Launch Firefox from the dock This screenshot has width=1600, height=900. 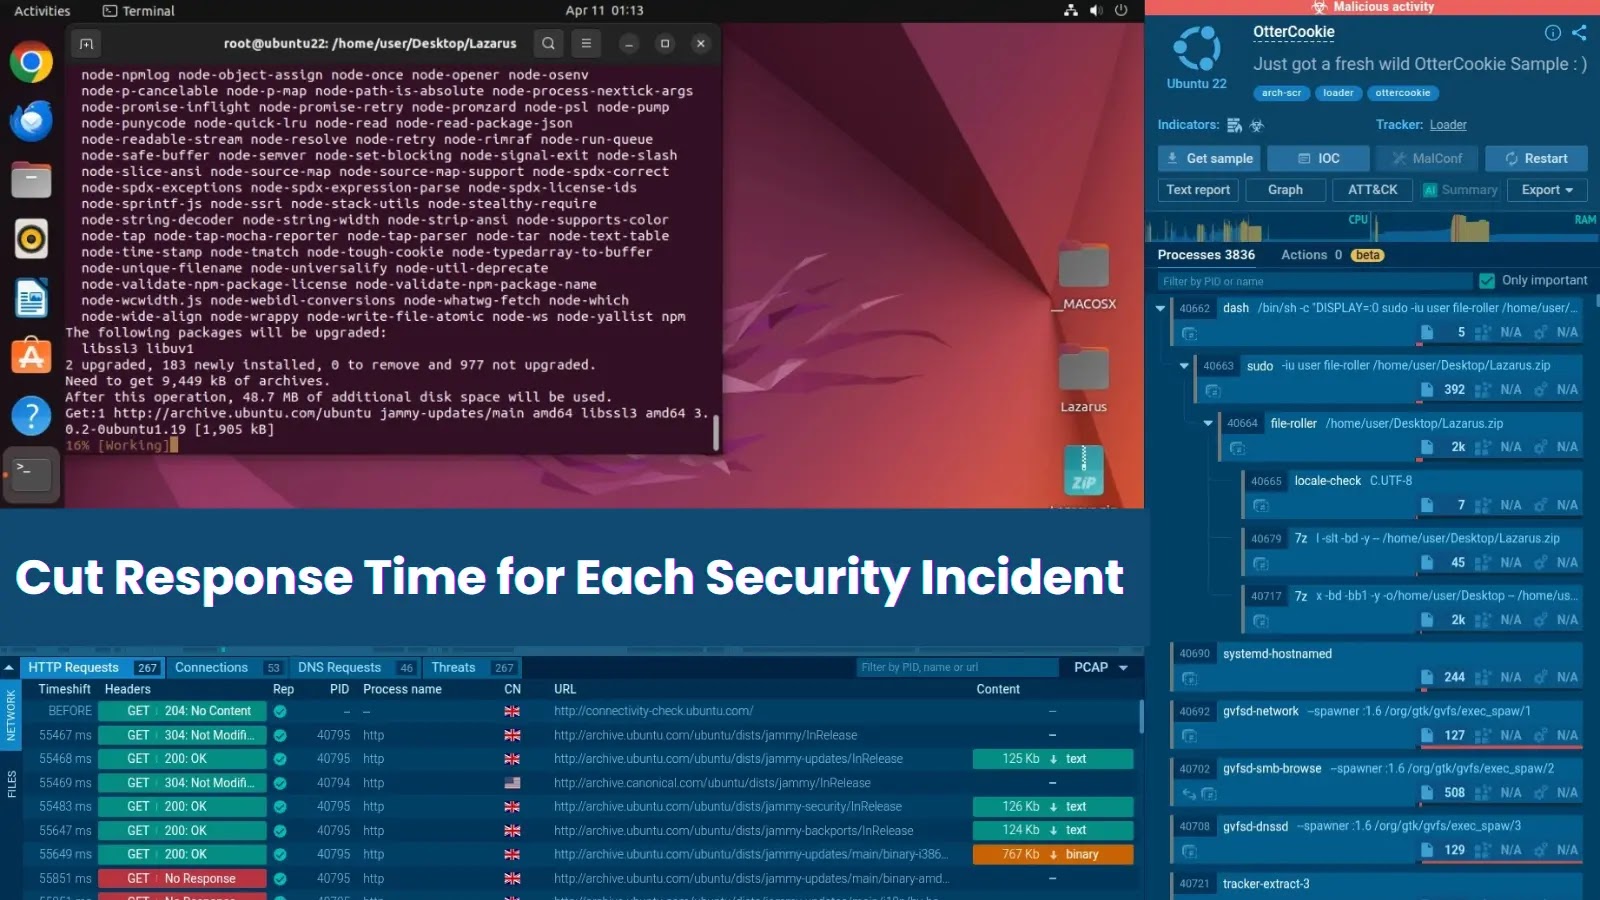point(31,121)
